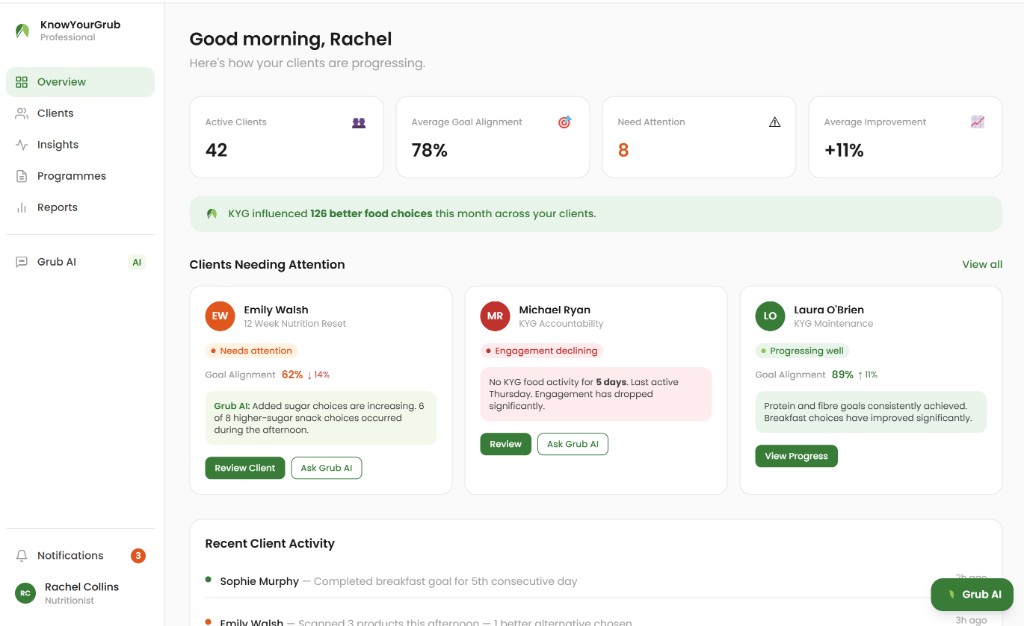Click Laura O'Brien's LO avatar
1024x626 pixels.
click(770, 316)
